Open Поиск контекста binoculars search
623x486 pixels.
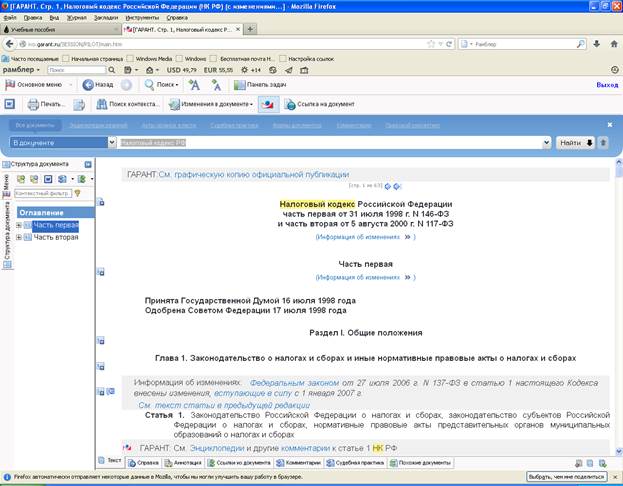coord(128,104)
